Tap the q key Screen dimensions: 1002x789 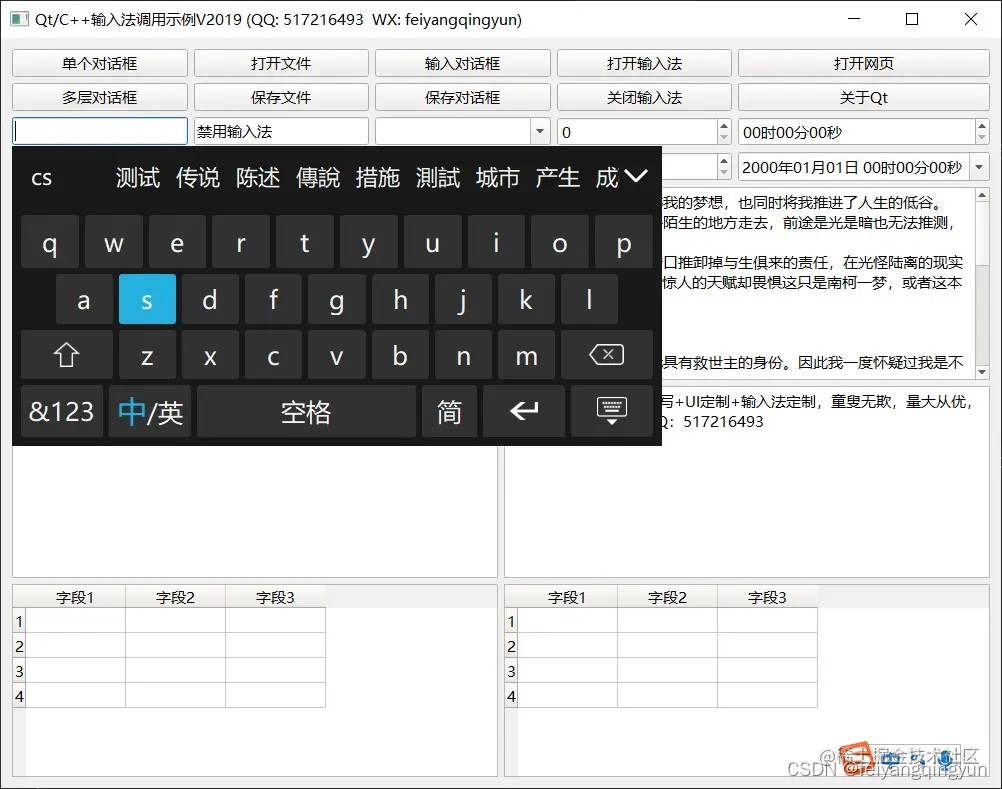[50, 243]
